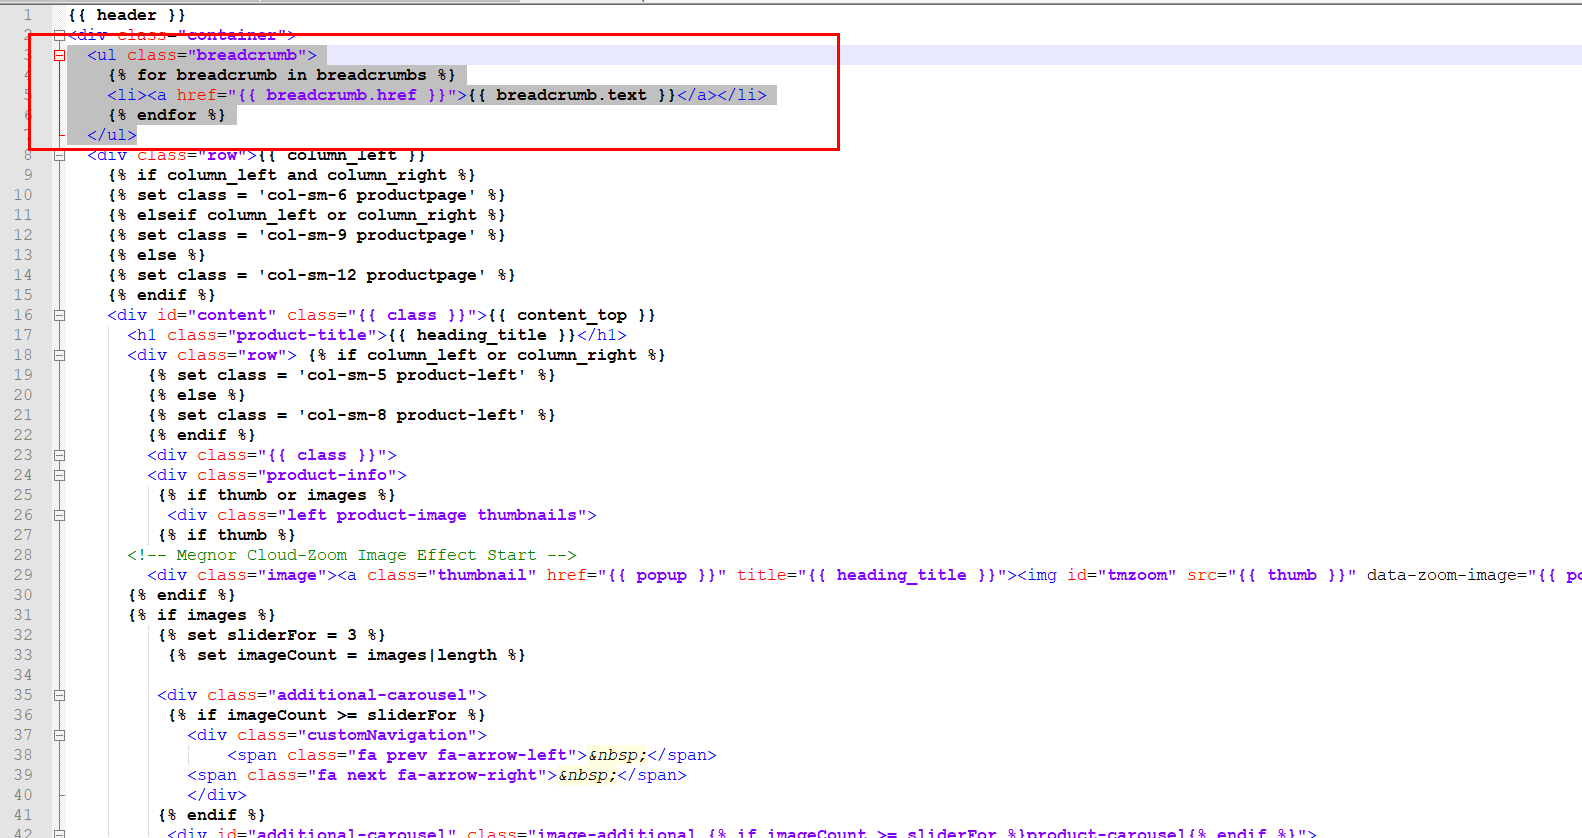Viewport: 1582px width, 838px height.
Task: Click the '{{ heading_title }}' in the h1 tag
Action: pos(482,335)
